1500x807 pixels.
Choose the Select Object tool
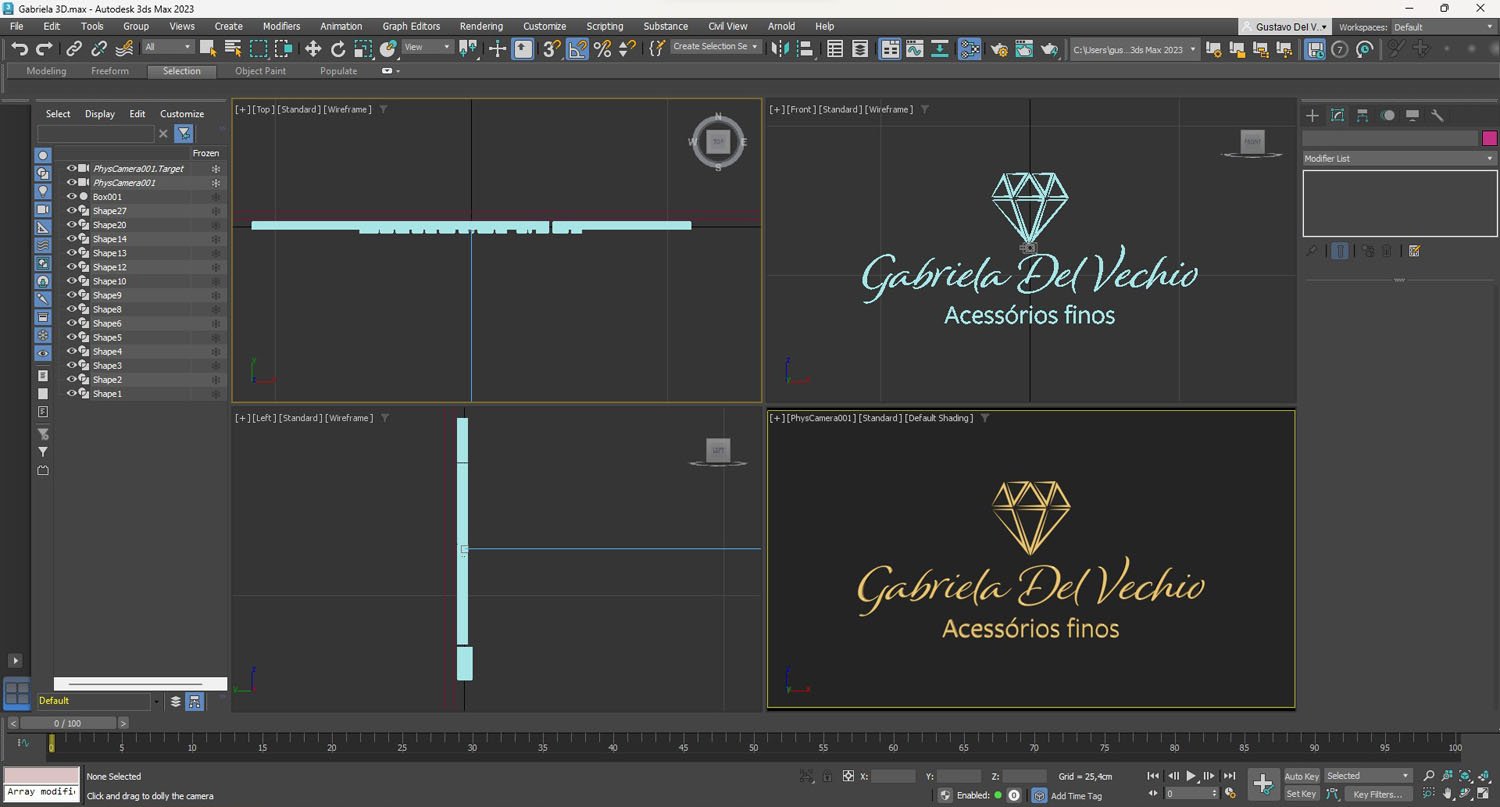pos(208,48)
